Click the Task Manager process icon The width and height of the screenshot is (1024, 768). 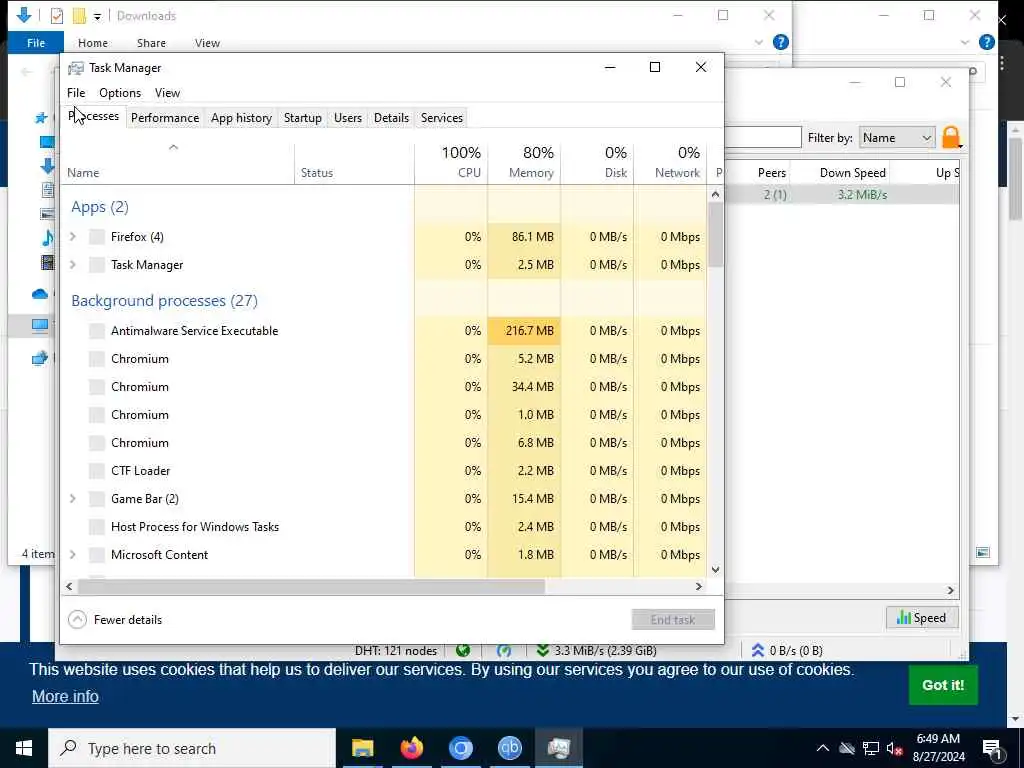[x=97, y=264]
